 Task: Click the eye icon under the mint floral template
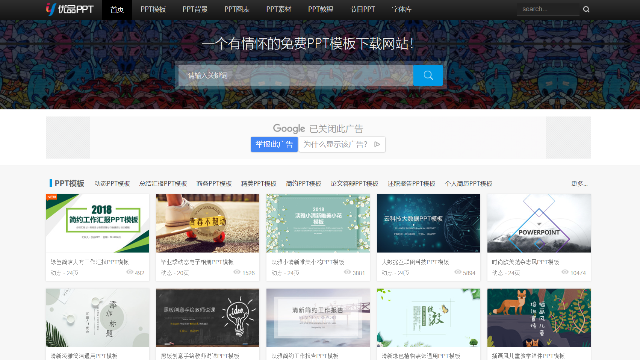347,272
